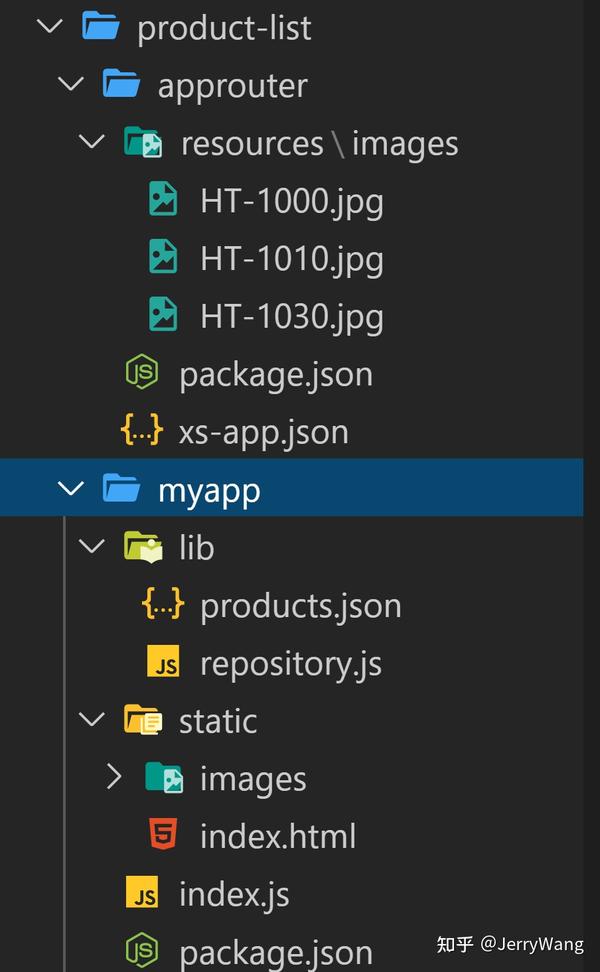Select the repository.js file
The height and width of the screenshot is (972, 600).
290,662
